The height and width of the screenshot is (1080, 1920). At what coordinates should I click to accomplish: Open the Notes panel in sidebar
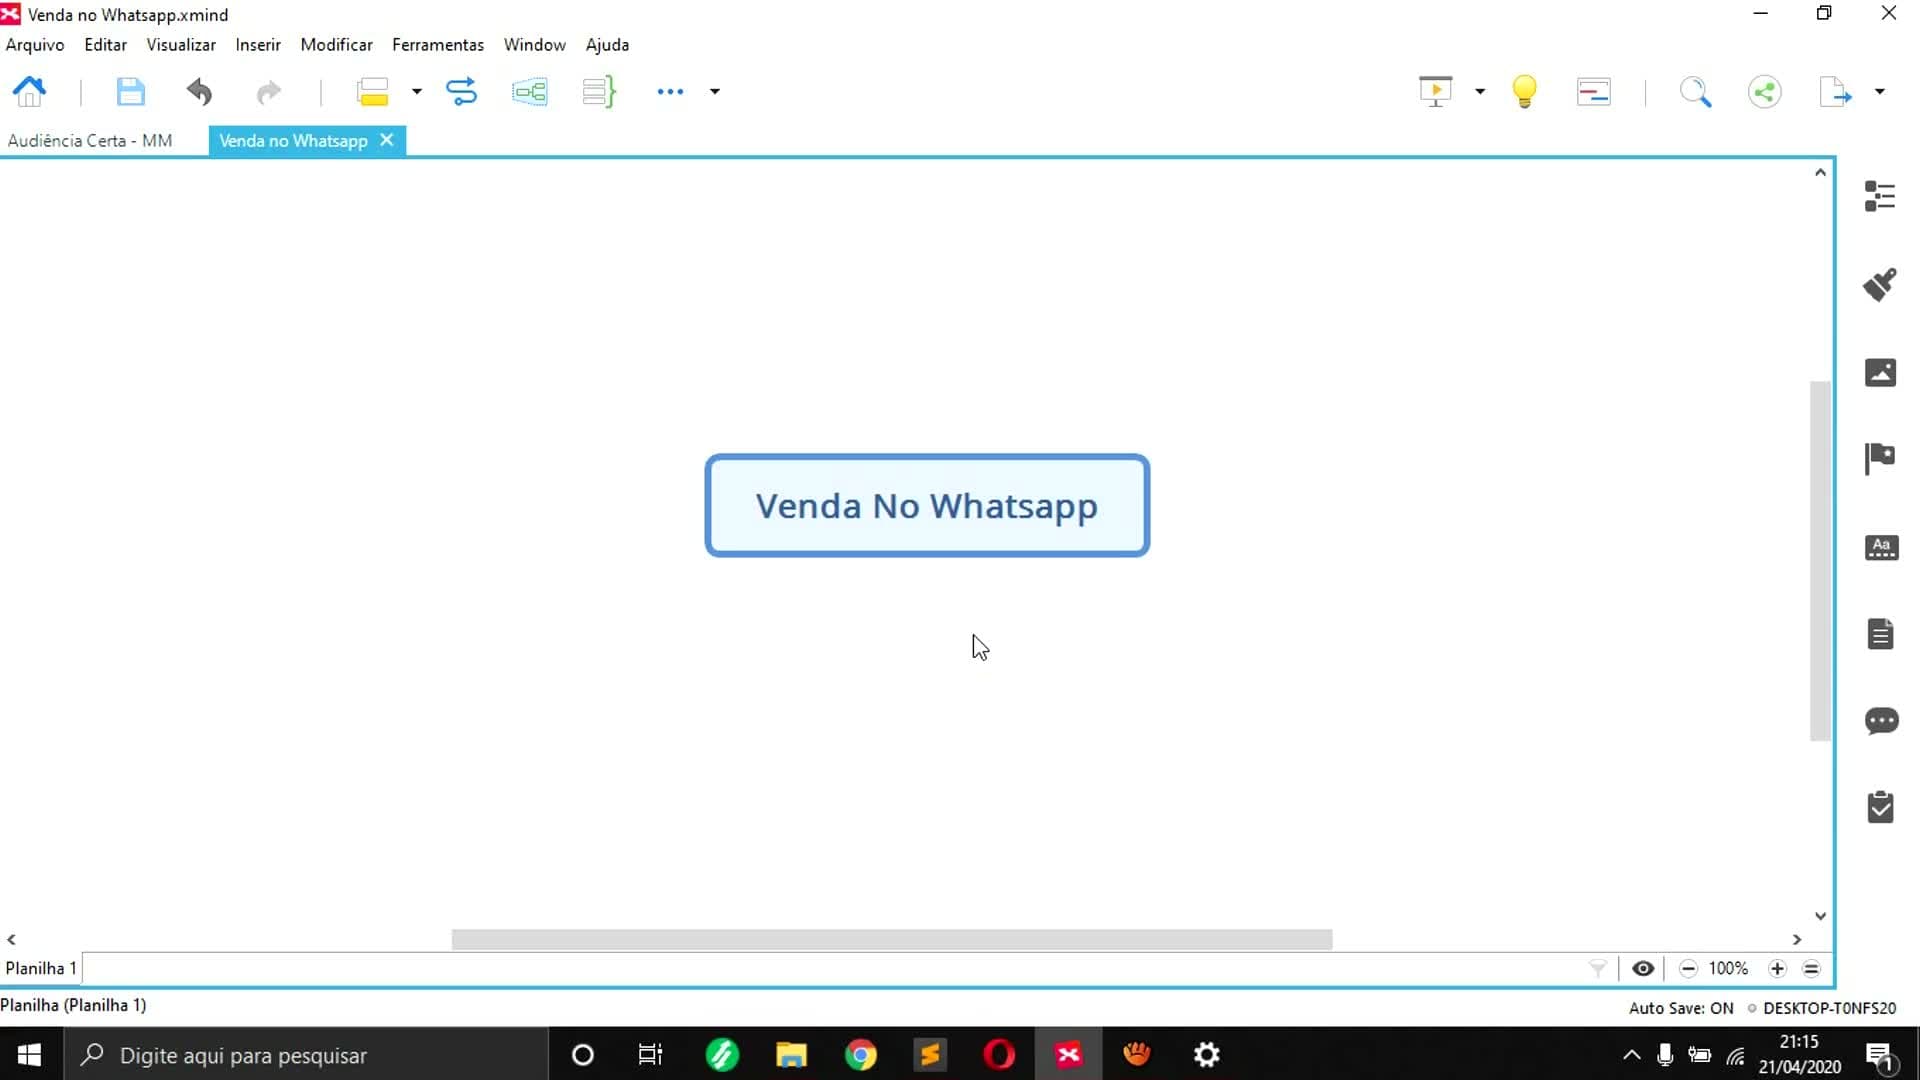1880,634
